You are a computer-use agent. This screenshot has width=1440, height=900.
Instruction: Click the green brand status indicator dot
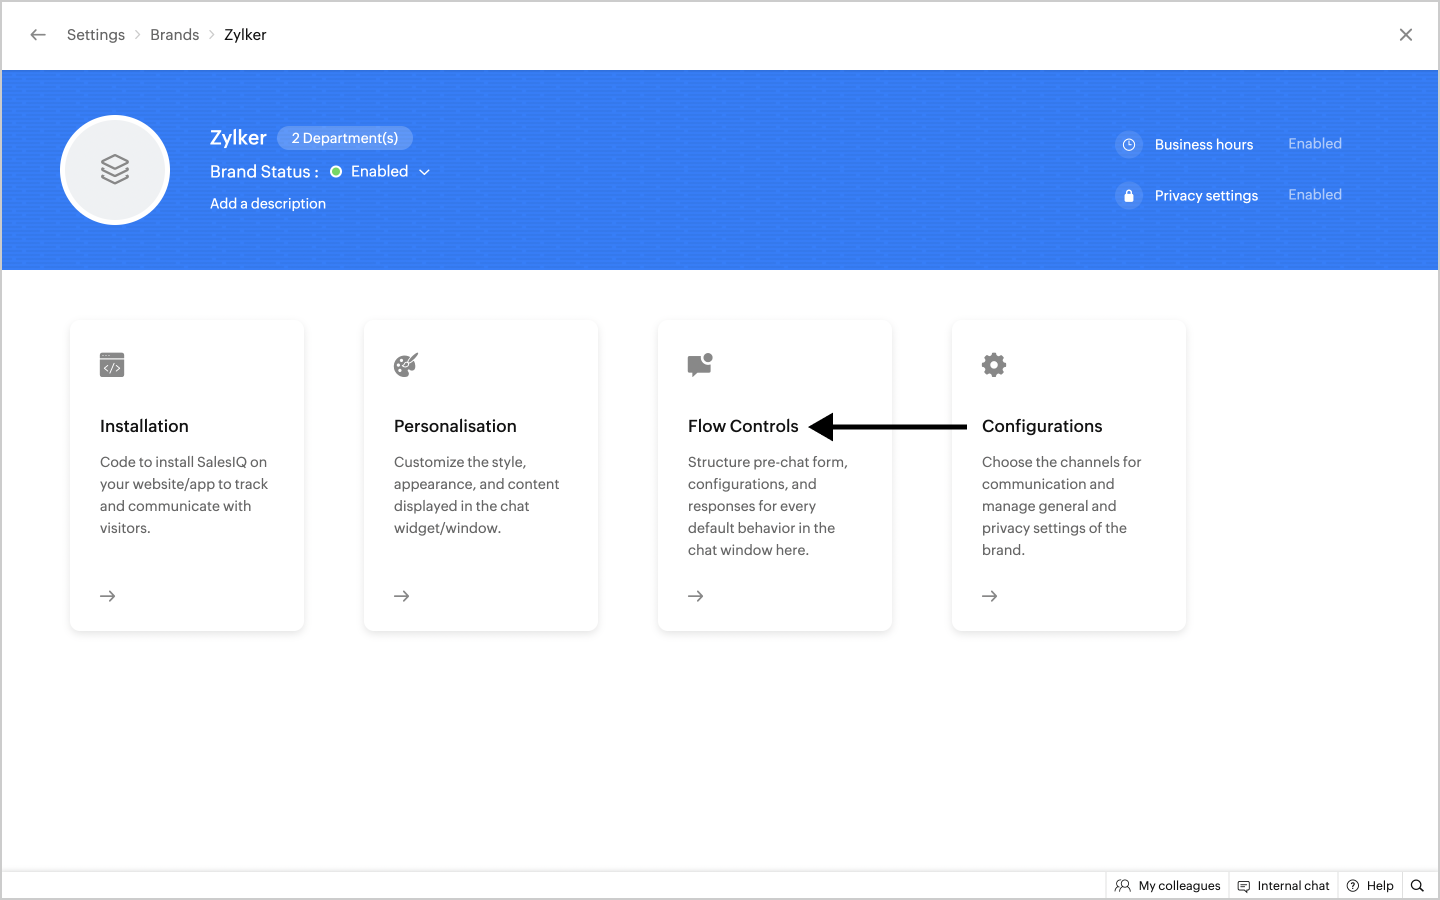coord(336,172)
